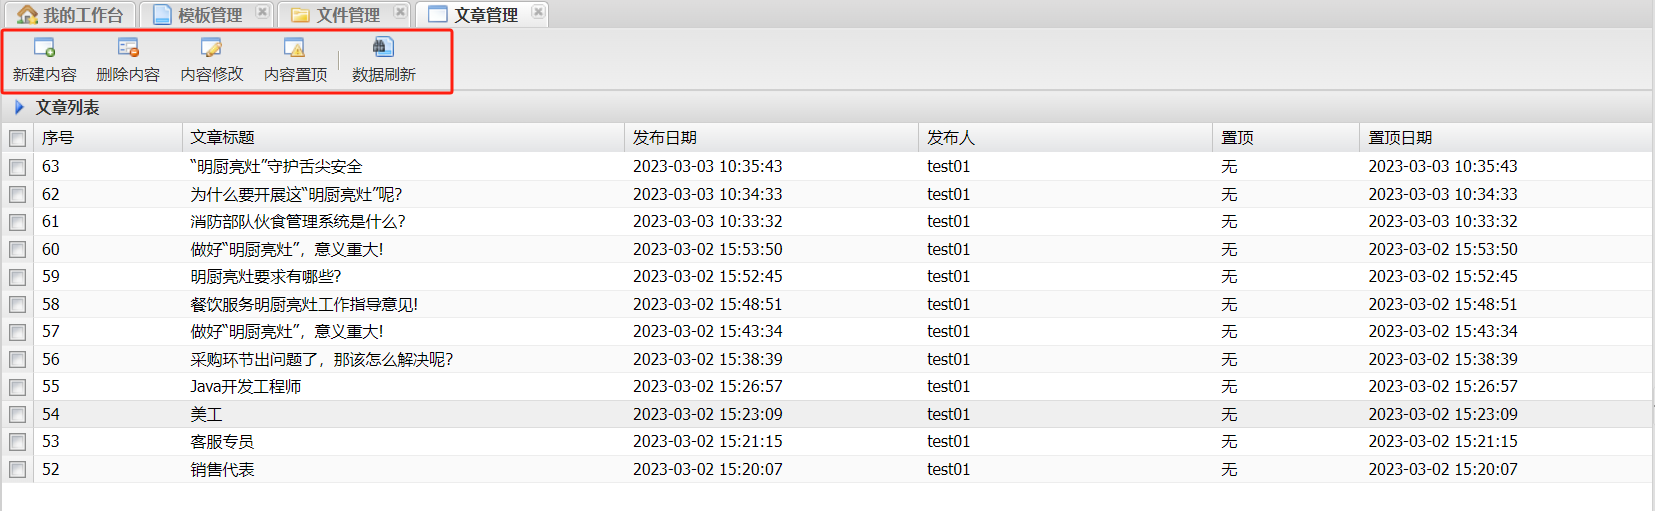Close the 文件管理 tab
The height and width of the screenshot is (511, 1655).
point(400,13)
